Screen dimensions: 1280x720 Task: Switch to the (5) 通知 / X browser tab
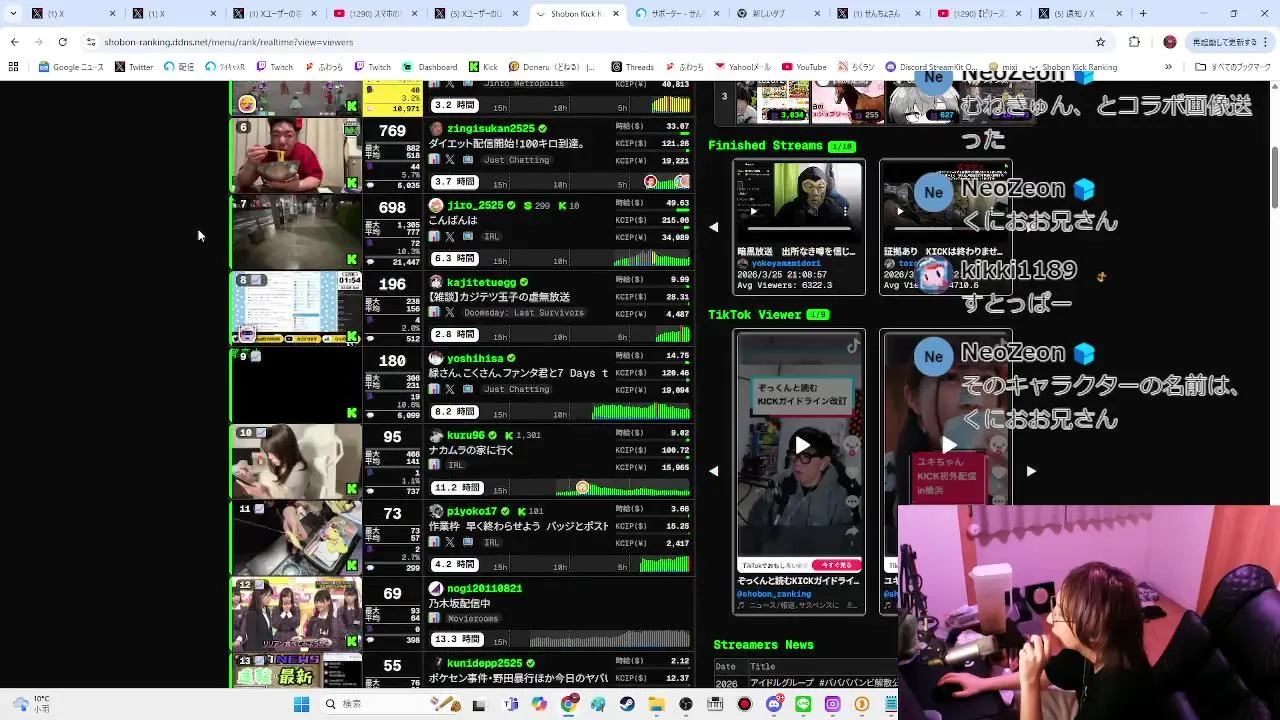point(1080,14)
